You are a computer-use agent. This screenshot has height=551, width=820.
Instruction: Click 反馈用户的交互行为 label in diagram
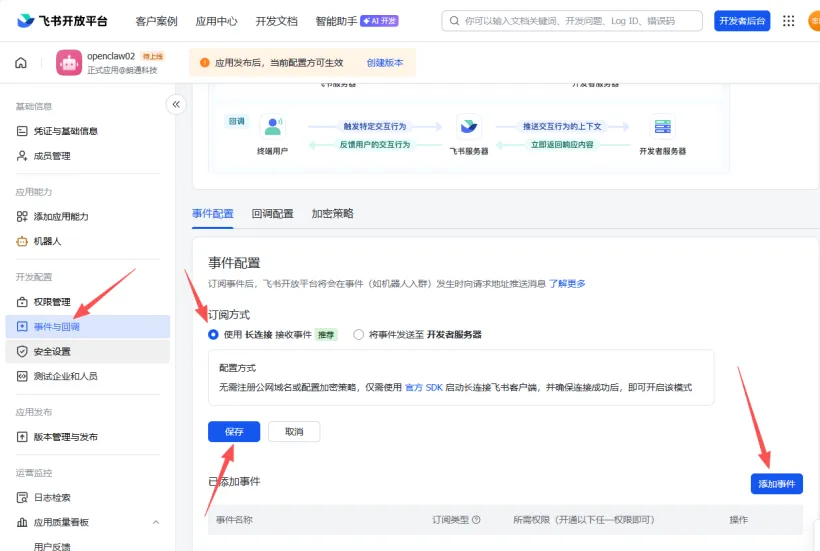point(374,145)
